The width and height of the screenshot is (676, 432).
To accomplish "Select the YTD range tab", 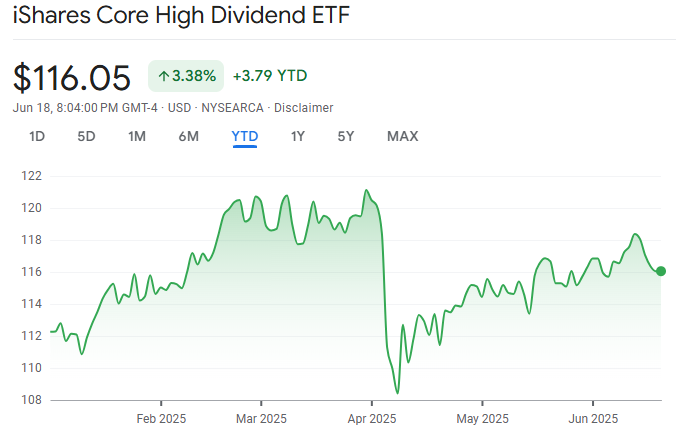I will [245, 137].
